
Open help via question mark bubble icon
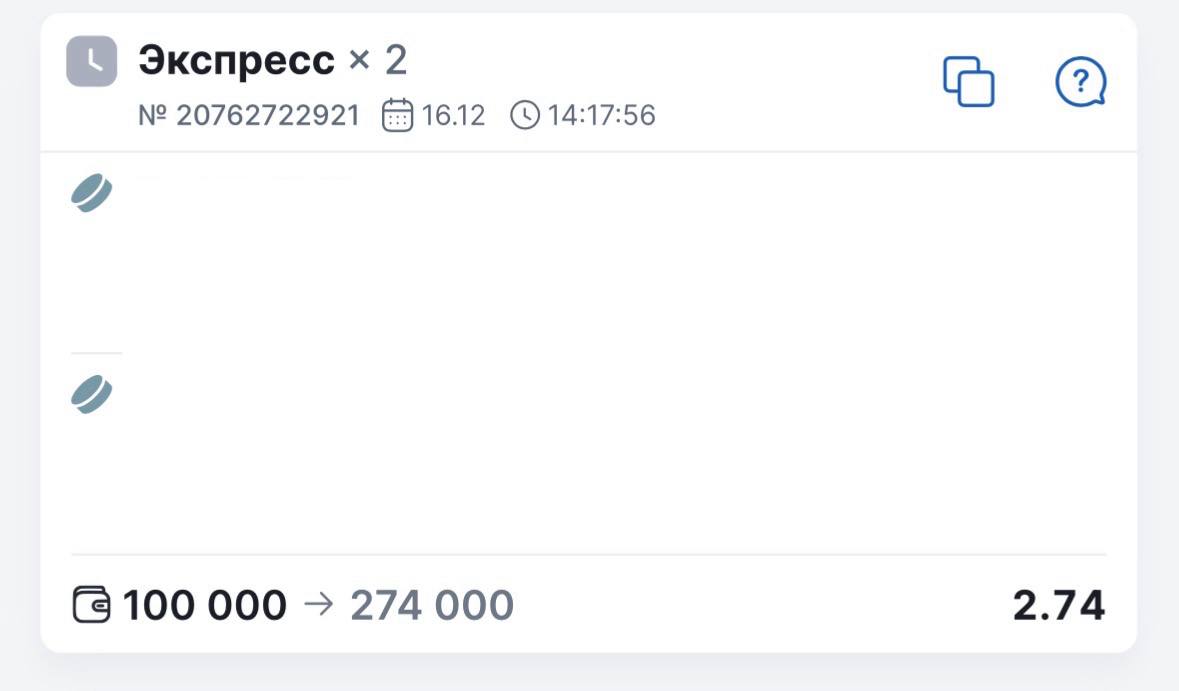click(1080, 81)
